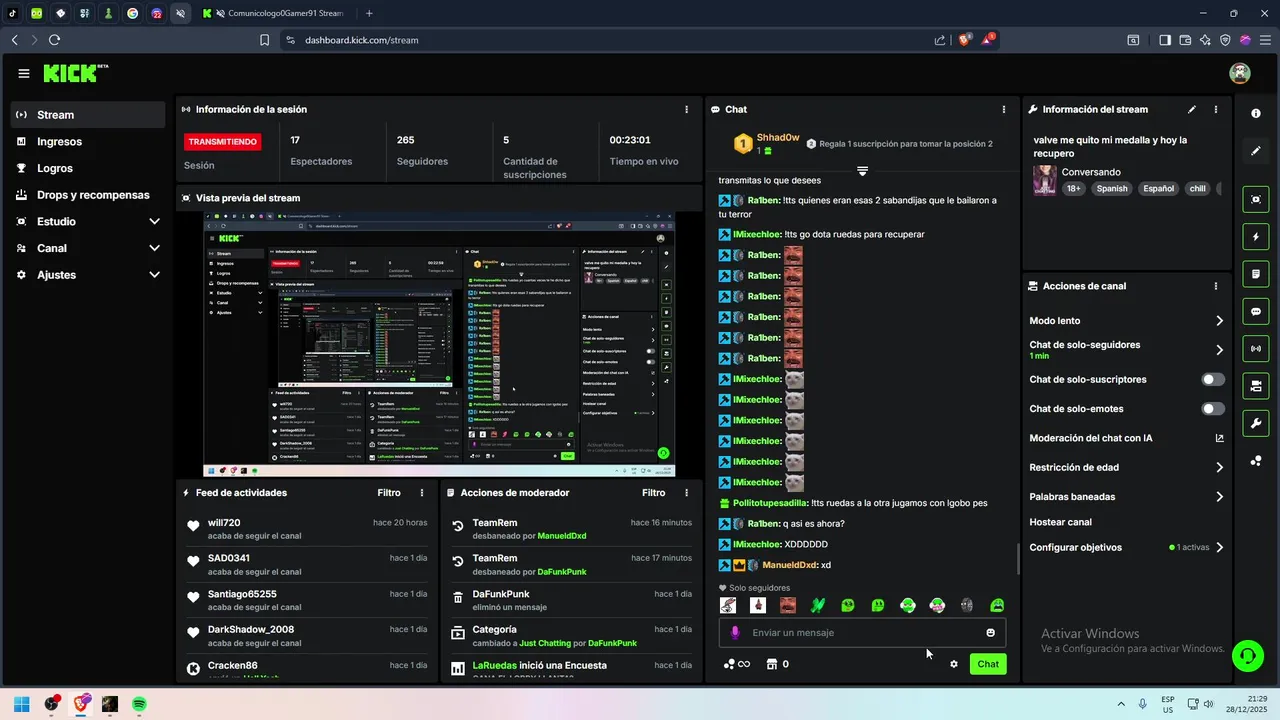Viewport: 1280px width, 720px height.
Task: Click Just Chatting category link
Action: pyautogui.click(x=545, y=643)
